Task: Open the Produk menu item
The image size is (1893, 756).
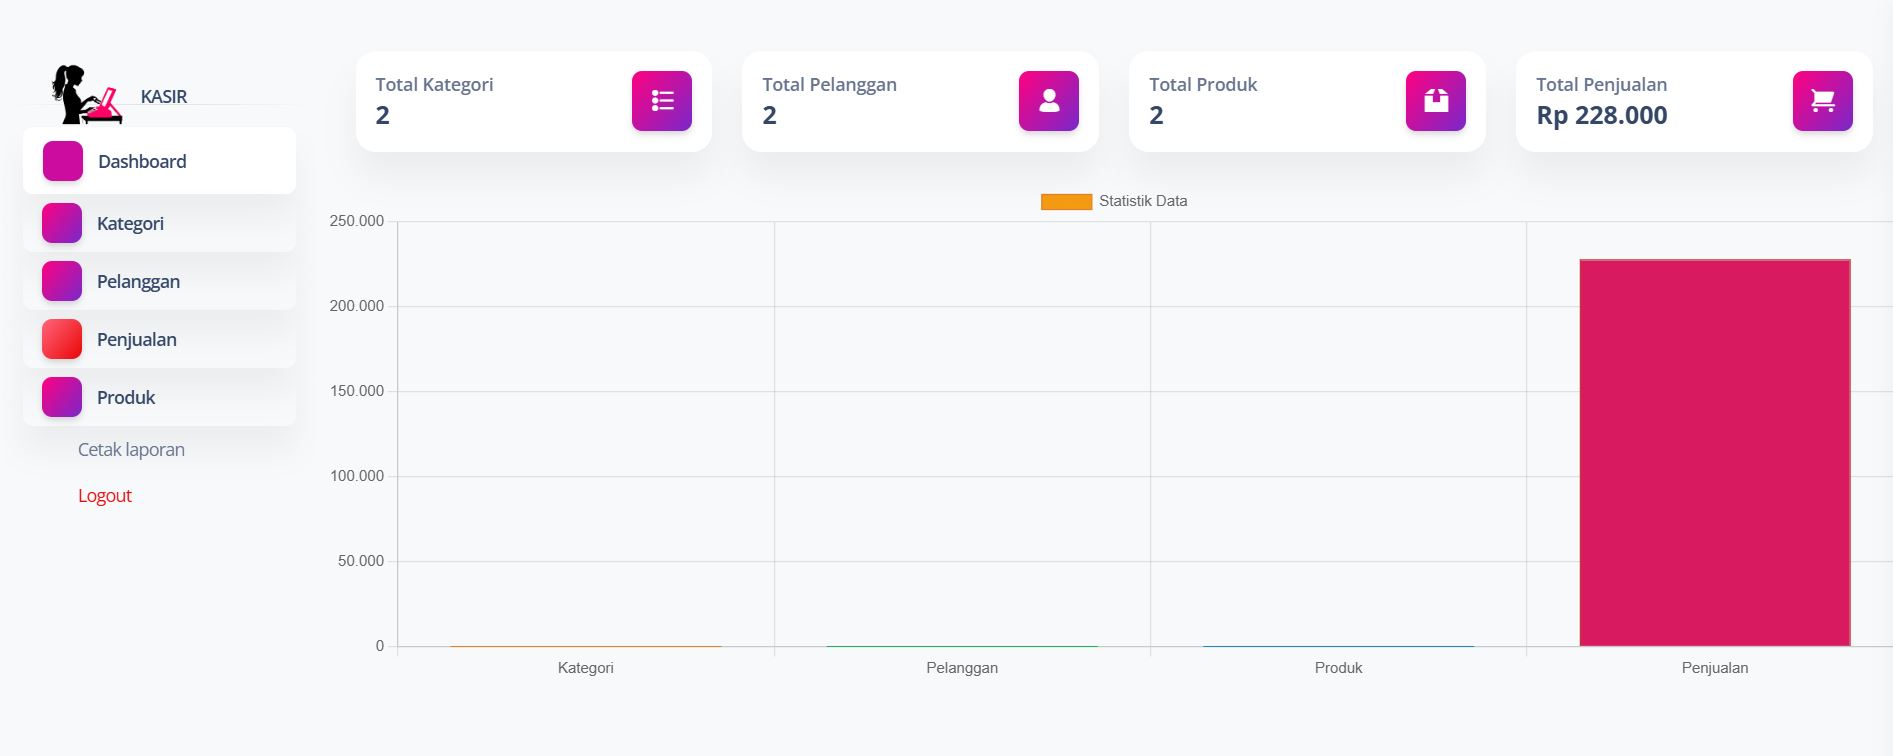Action: (159, 397)
